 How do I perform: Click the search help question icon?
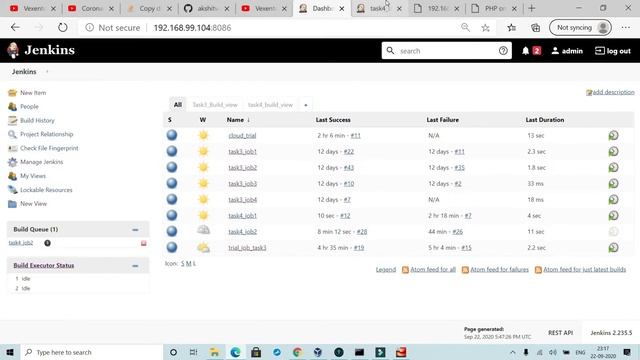tap(503, 51)
